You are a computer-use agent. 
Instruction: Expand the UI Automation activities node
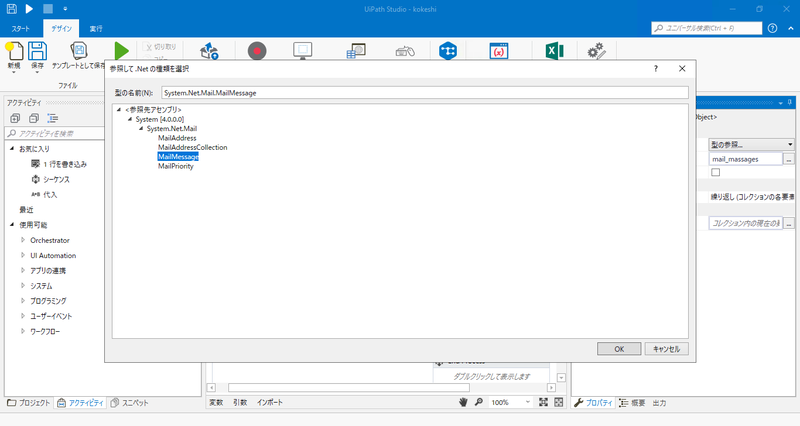(23, 255)
